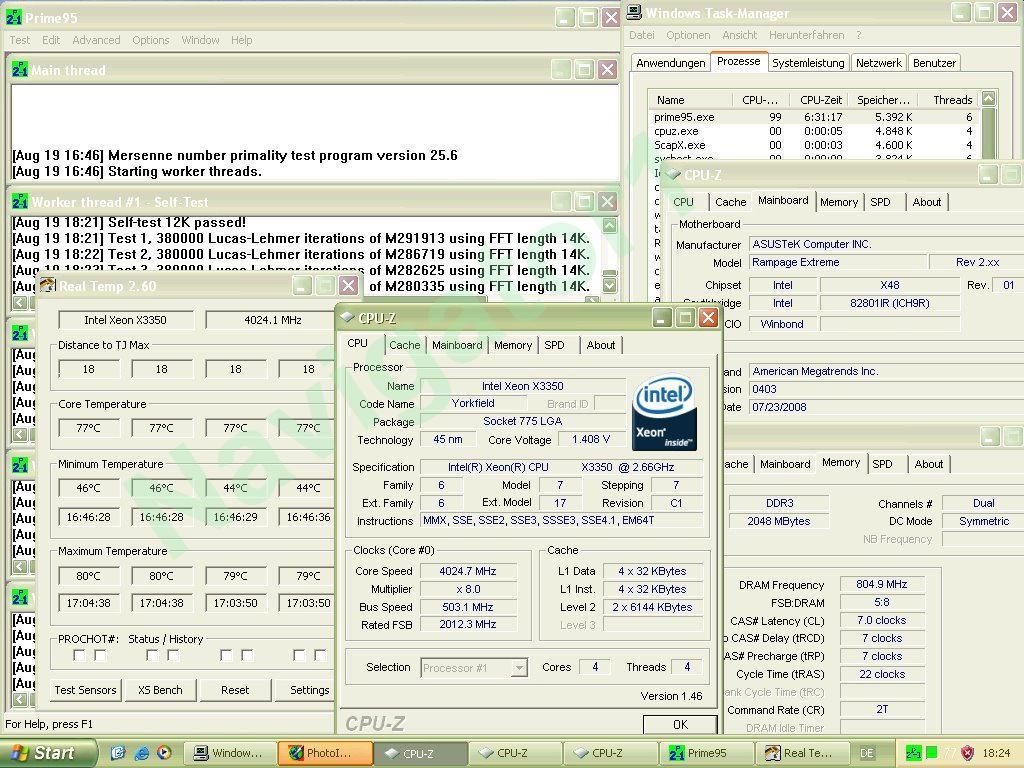Image resolution: width=1024 pixels, height=768 pixels.
Task: Click OK in the CPU-Z window
Action: [680, 724]
